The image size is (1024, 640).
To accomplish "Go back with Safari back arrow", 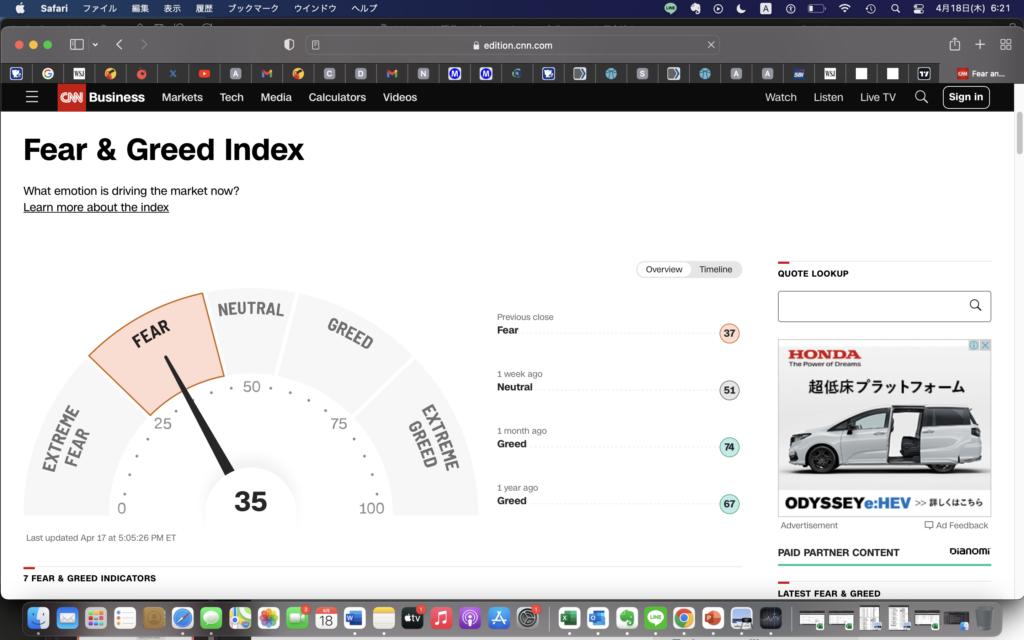I will point(119,45).
